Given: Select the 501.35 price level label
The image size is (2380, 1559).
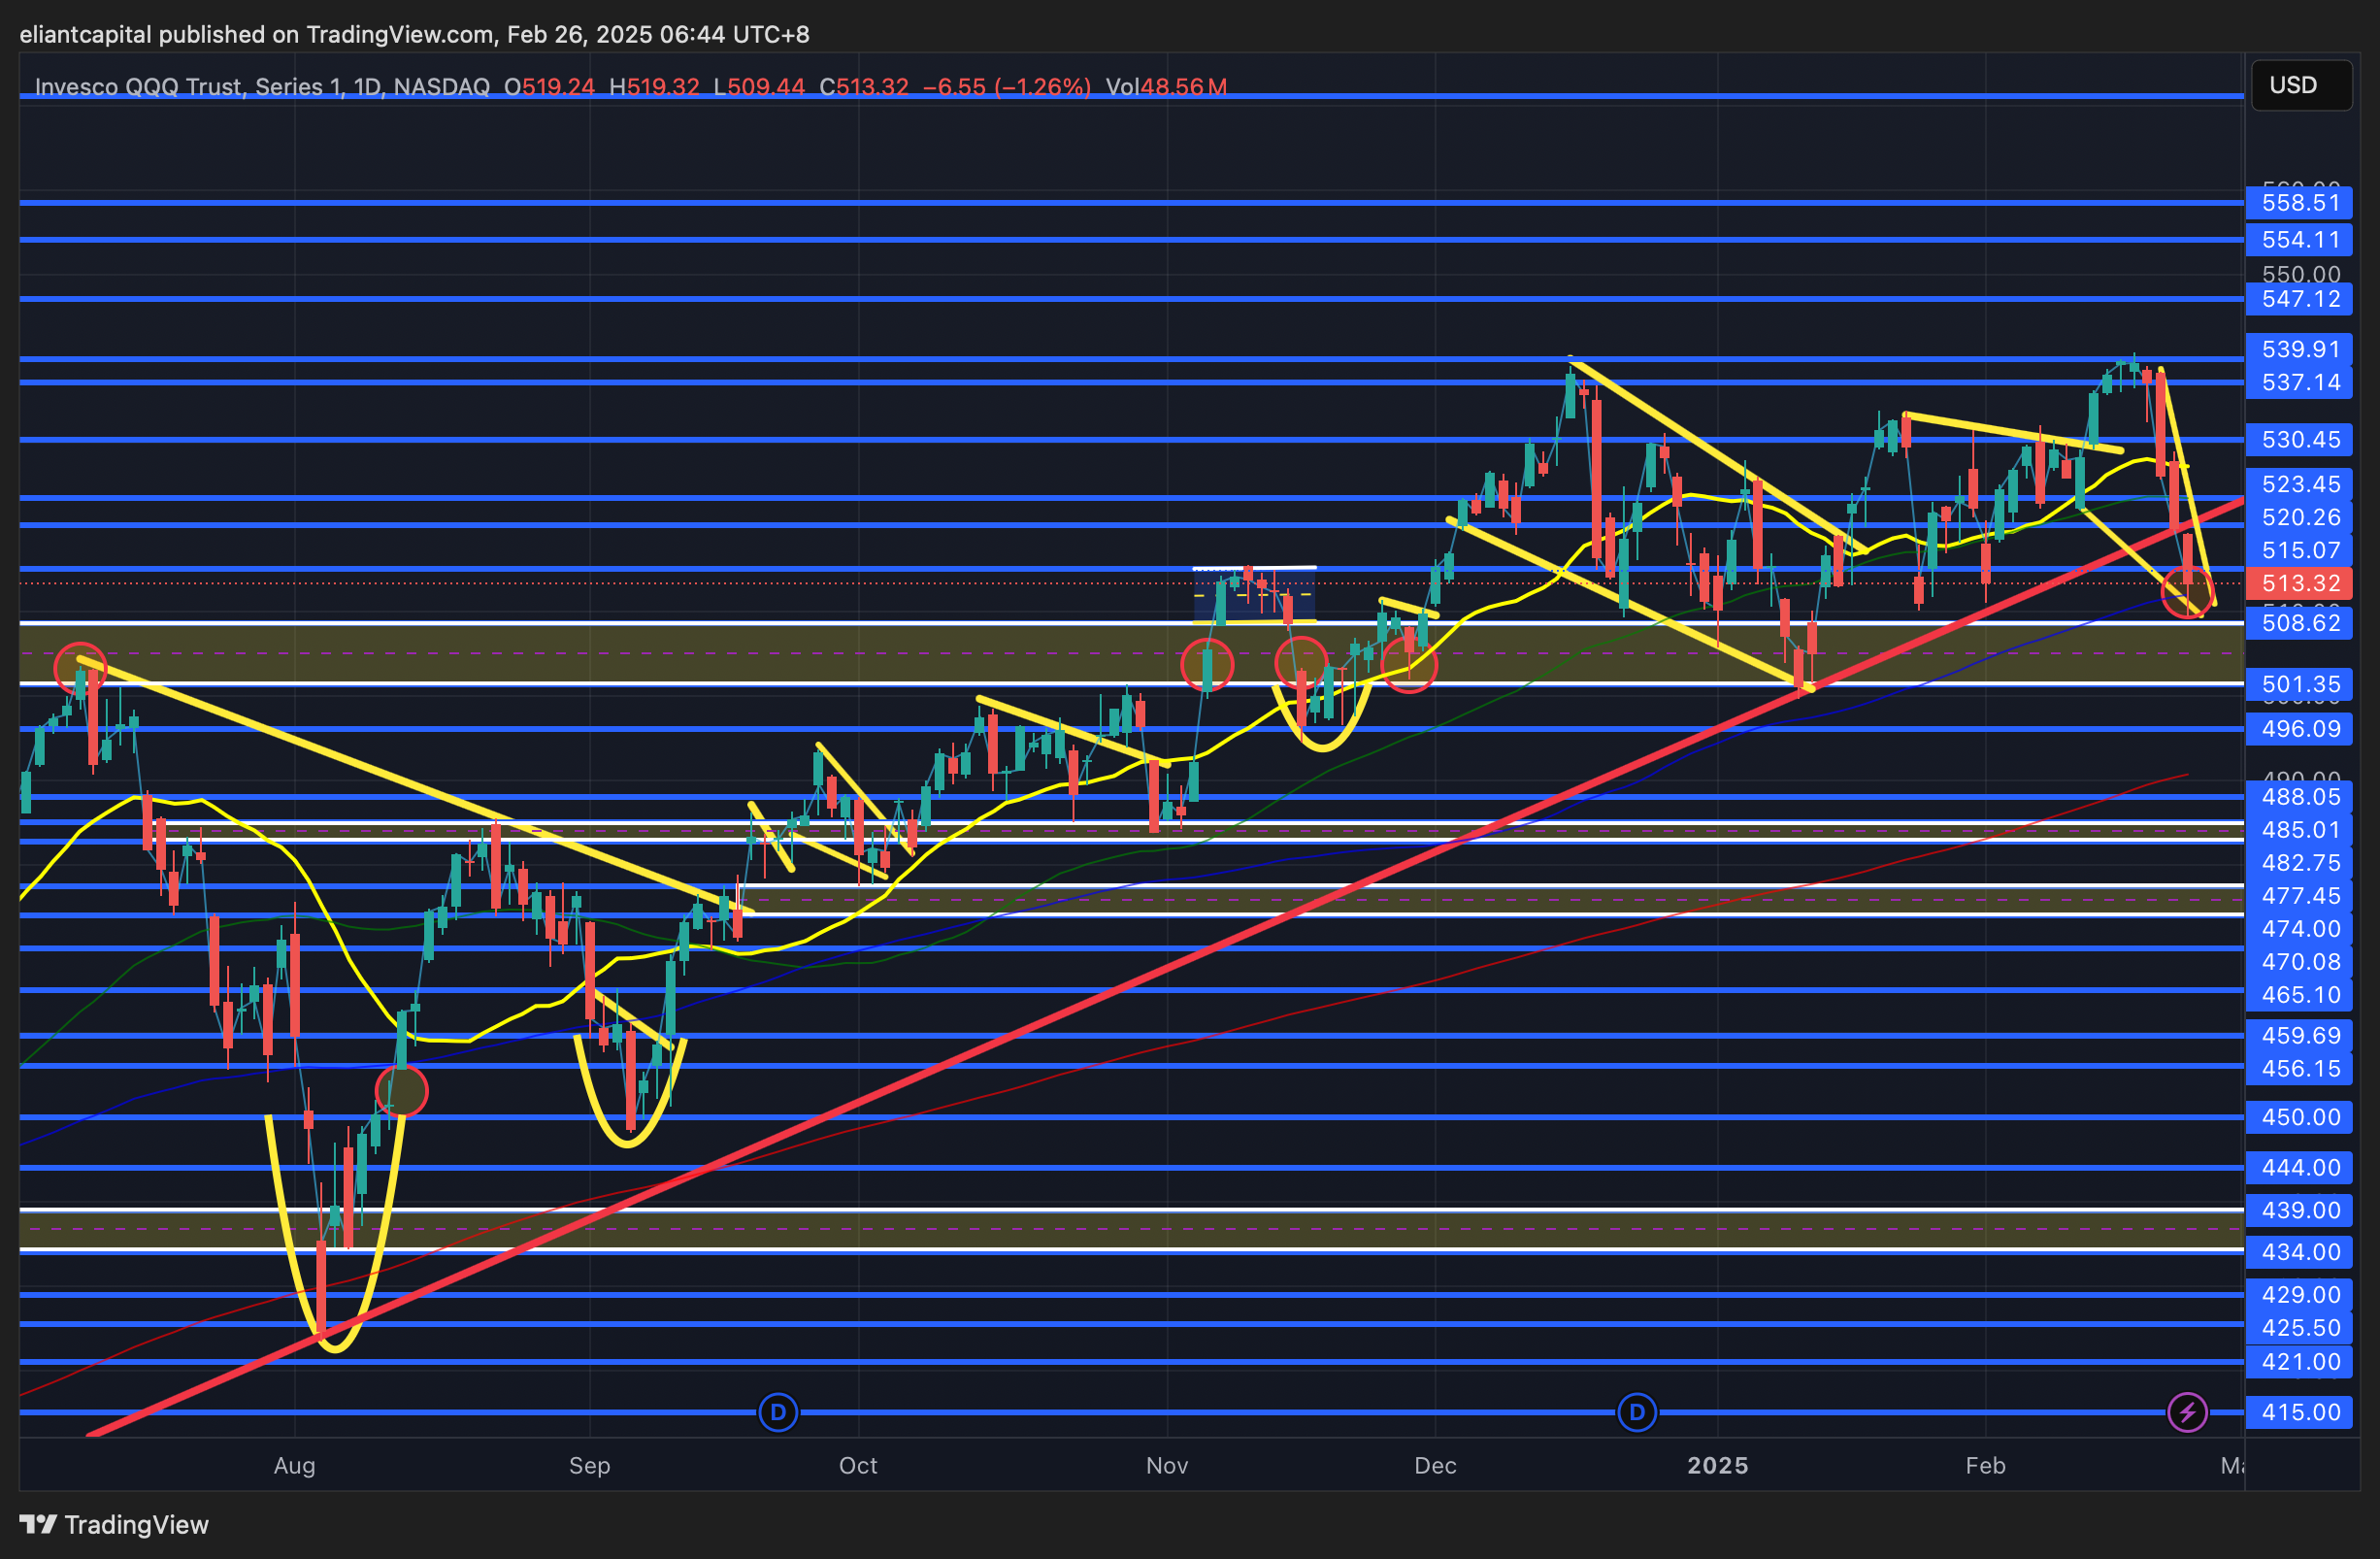Looking at the screenshot, I should tap(2300, 685).
